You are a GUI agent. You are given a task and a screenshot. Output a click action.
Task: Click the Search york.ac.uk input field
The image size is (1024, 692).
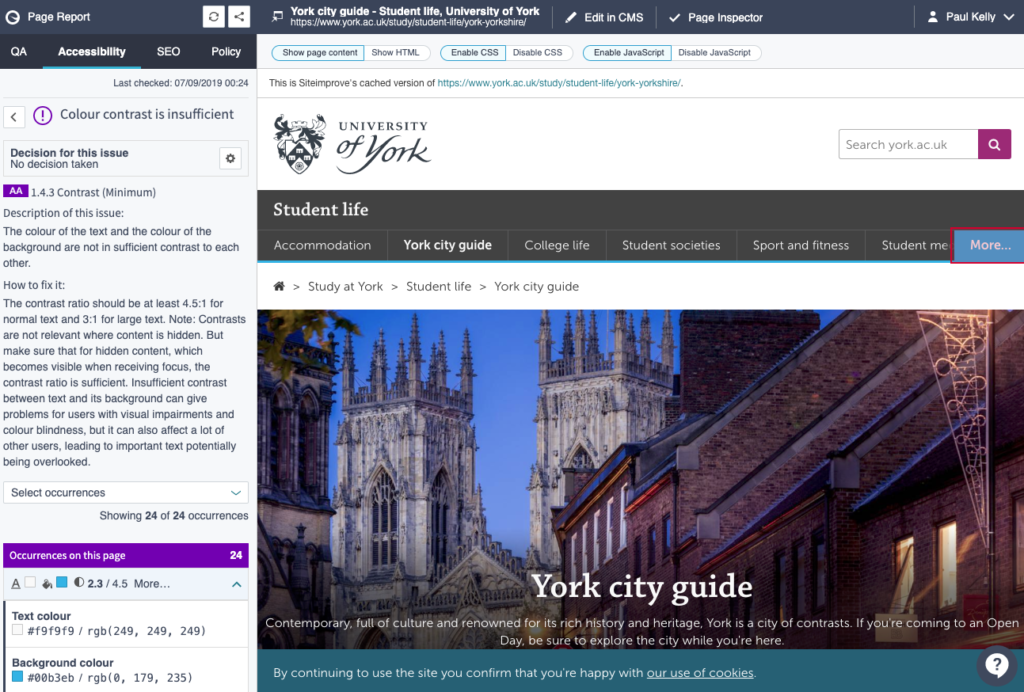908,144
